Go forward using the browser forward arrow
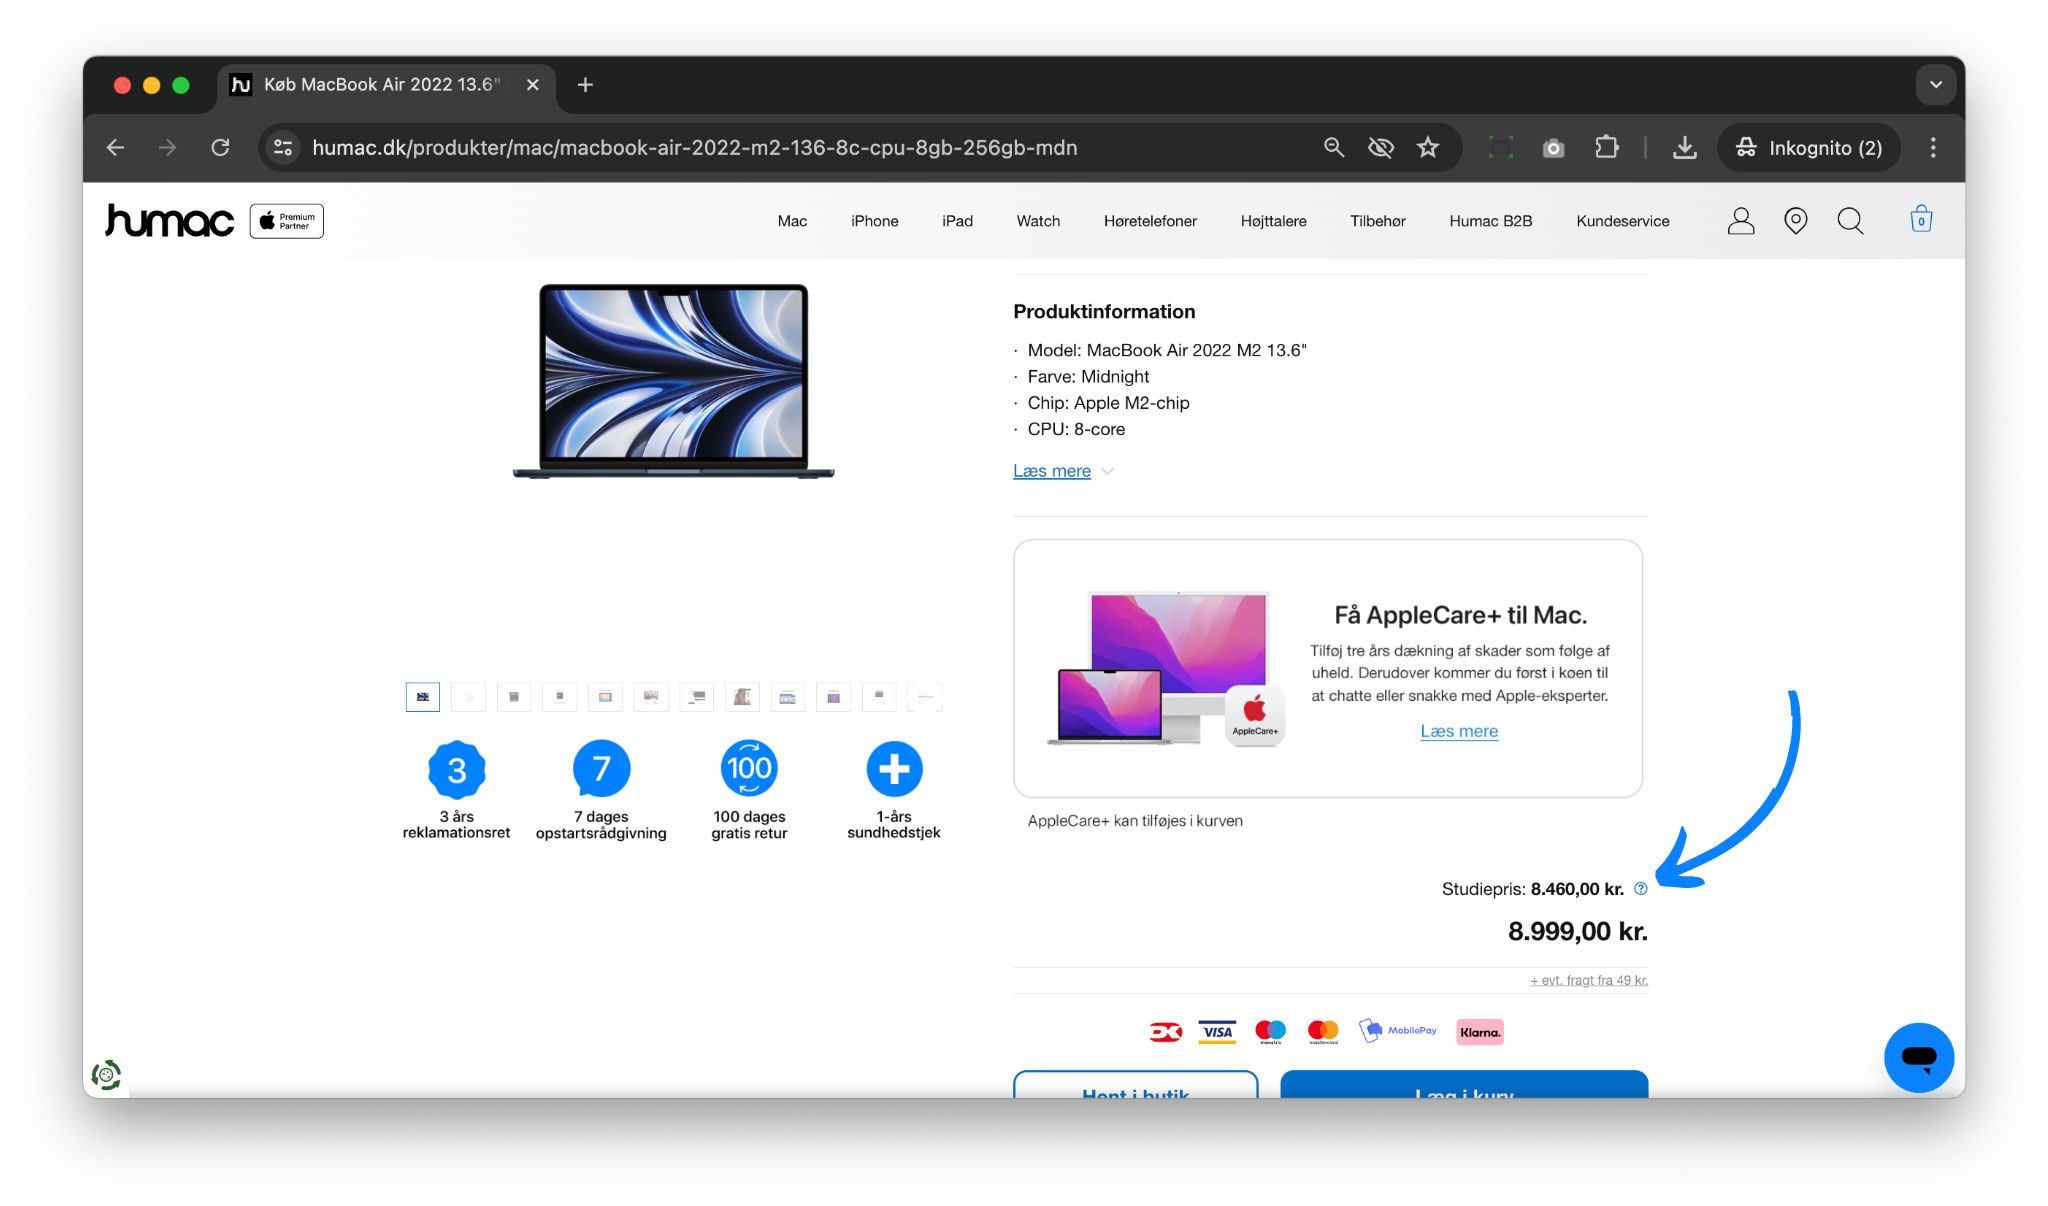The width and height of the screenshot is (2048, 1206). [x=167, y=148]
